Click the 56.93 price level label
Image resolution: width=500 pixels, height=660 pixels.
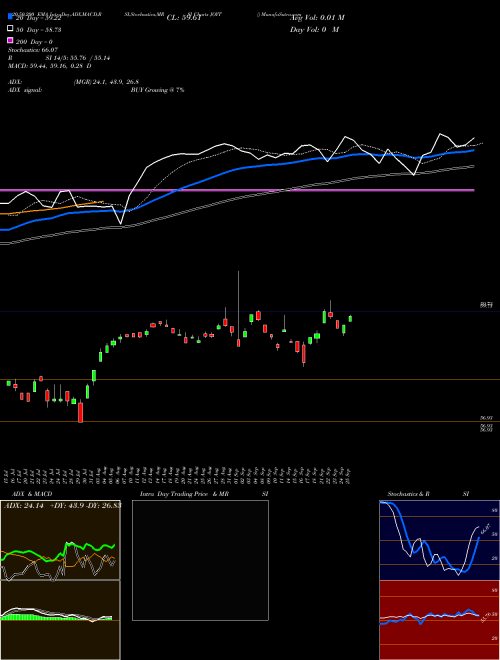pyautogui.click(x=486, y=418)
